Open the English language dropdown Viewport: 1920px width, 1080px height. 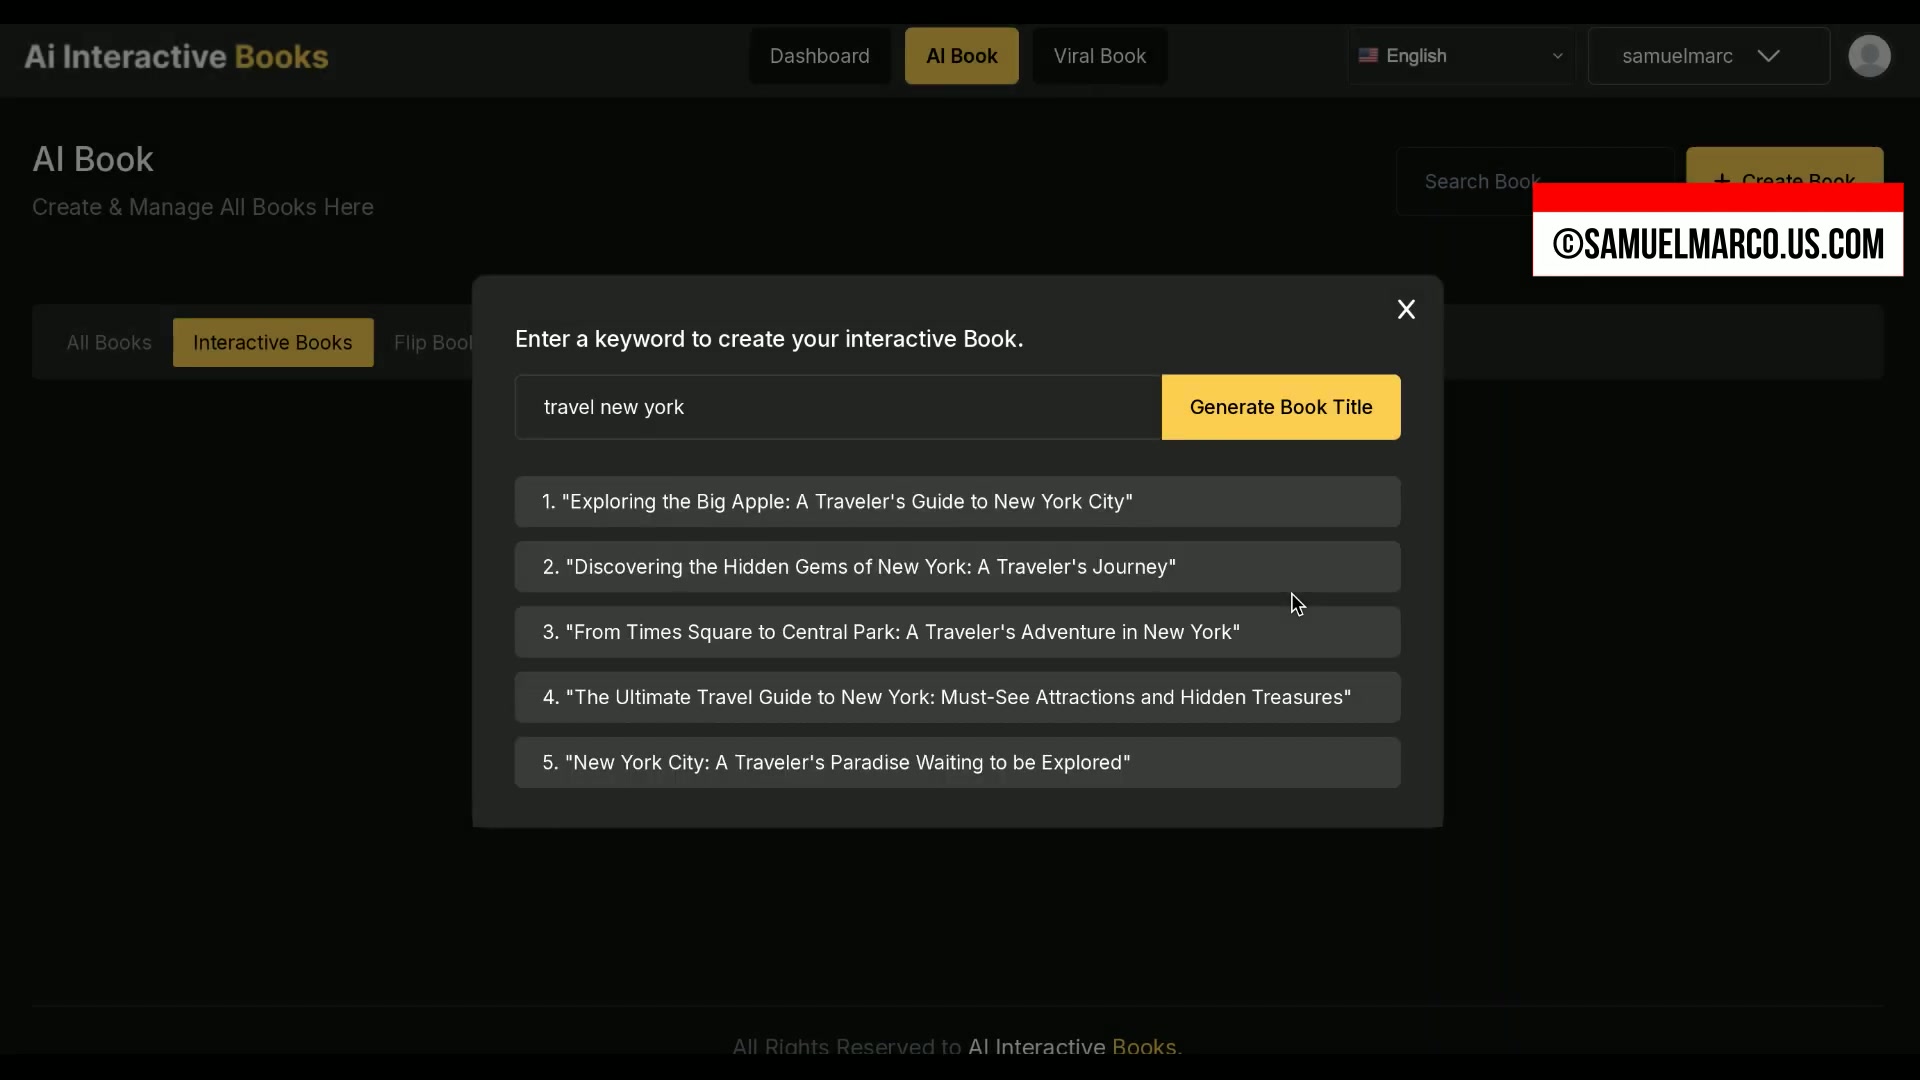tap(1460, 56)
